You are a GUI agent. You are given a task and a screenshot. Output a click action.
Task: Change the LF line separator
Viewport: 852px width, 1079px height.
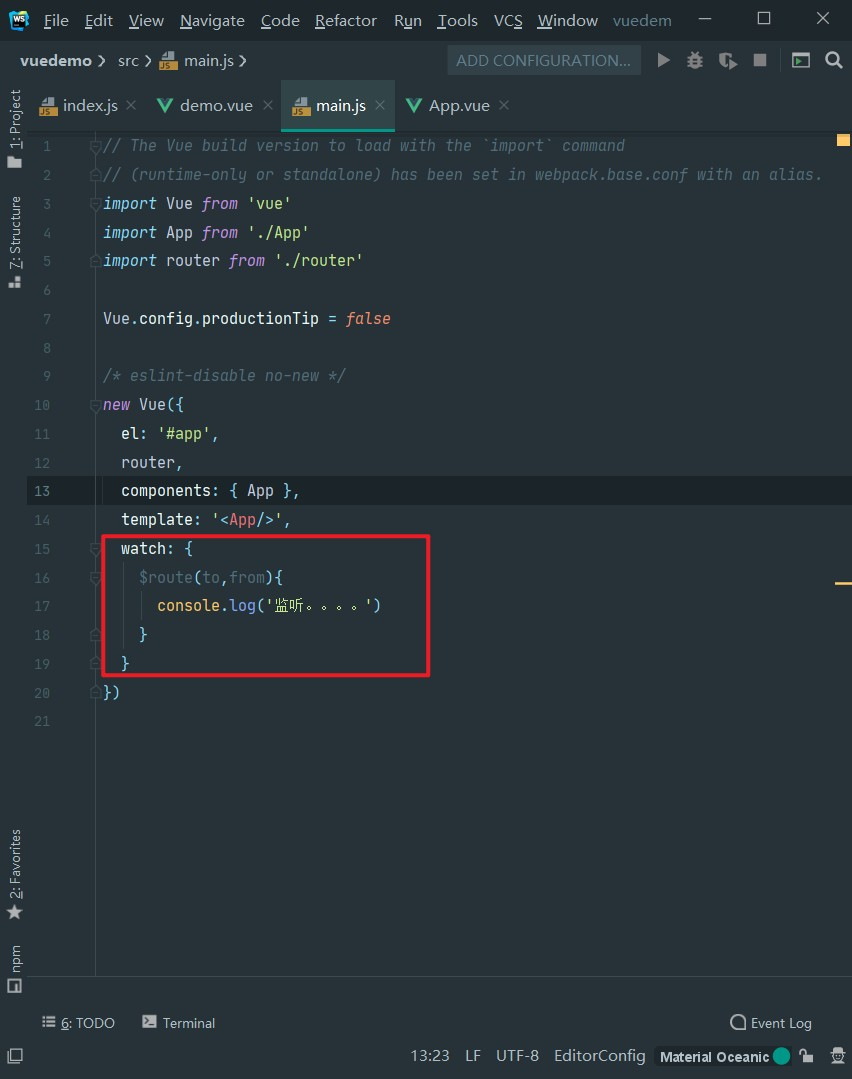(x=473, y=1056)
